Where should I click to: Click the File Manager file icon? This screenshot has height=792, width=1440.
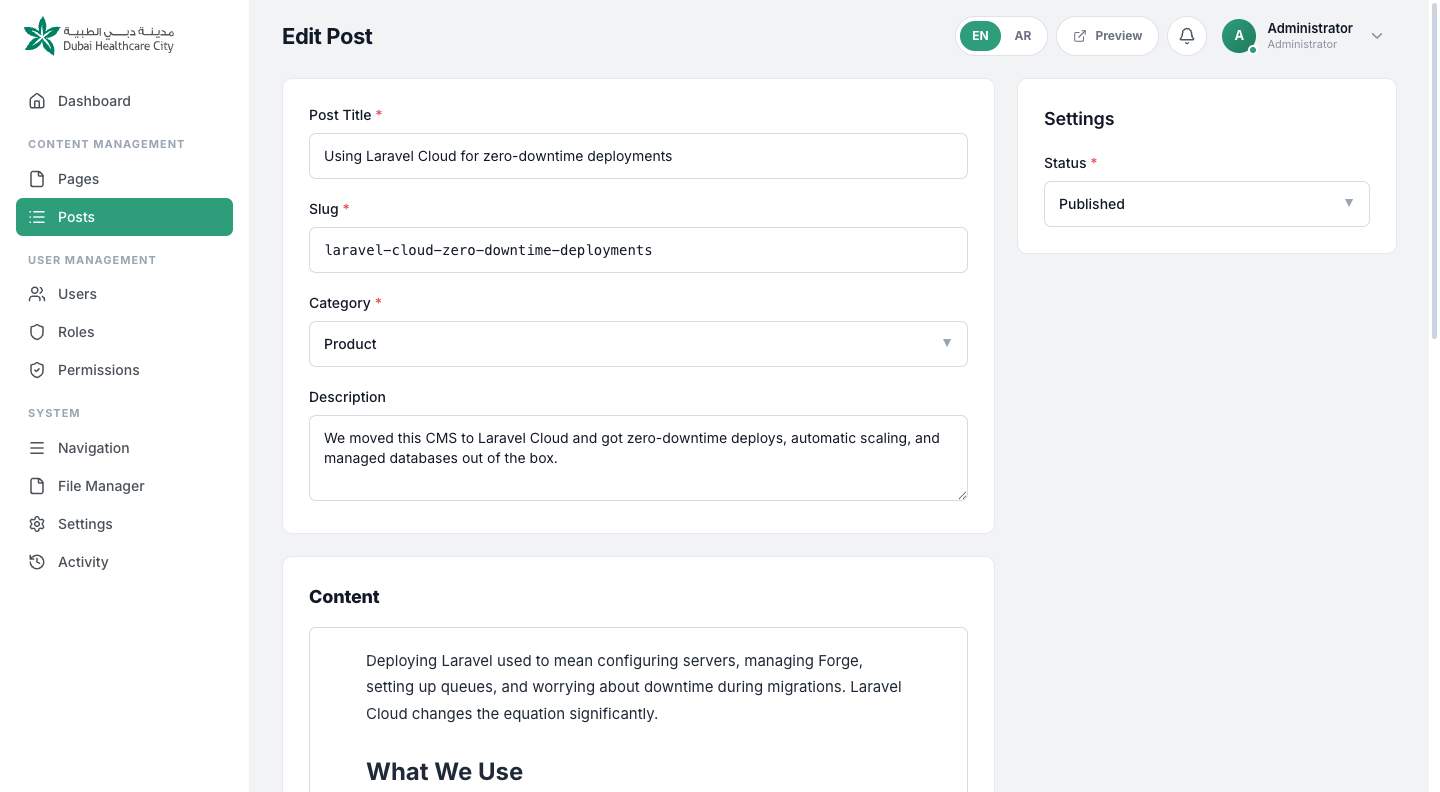[x=37, y=486]
